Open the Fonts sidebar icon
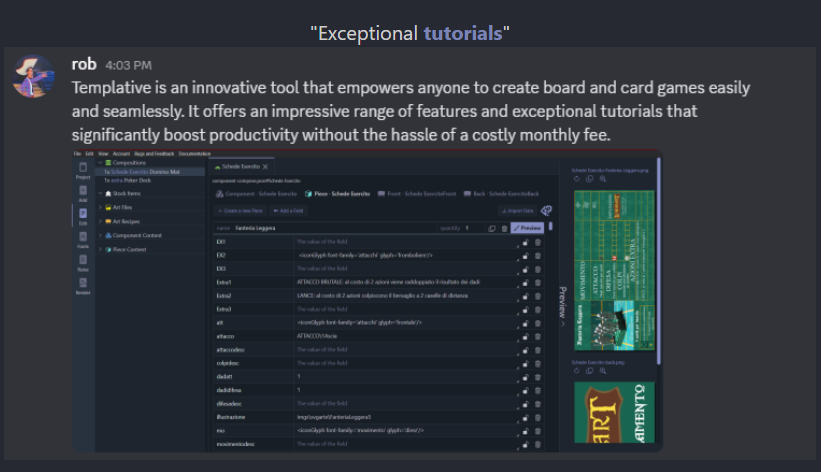The image size is (821, 472). (83, 239)
